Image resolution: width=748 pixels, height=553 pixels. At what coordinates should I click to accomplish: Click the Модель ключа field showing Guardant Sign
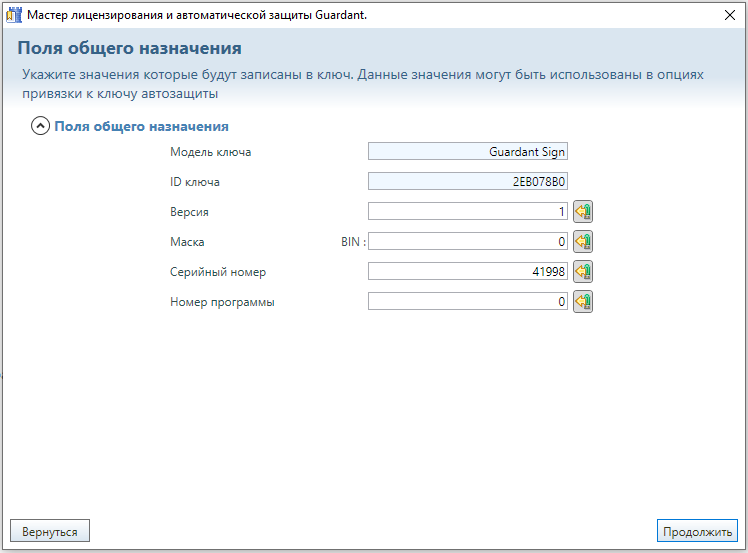coord(467,152)
